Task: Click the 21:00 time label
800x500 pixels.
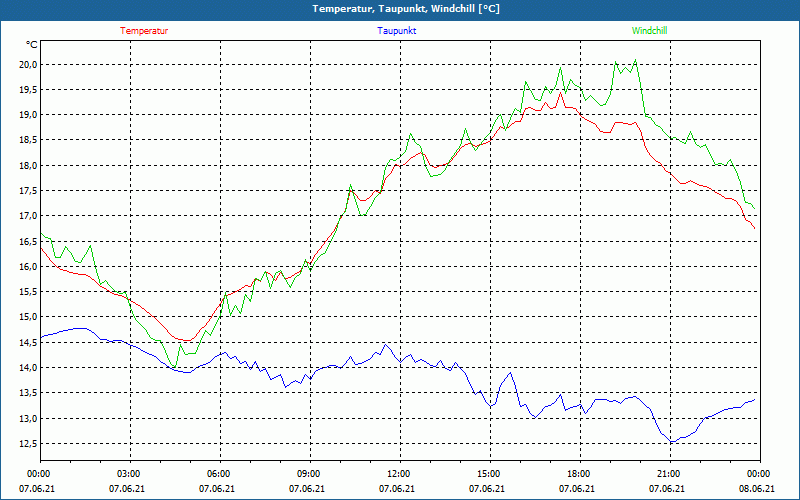Action: coord(668,474)
